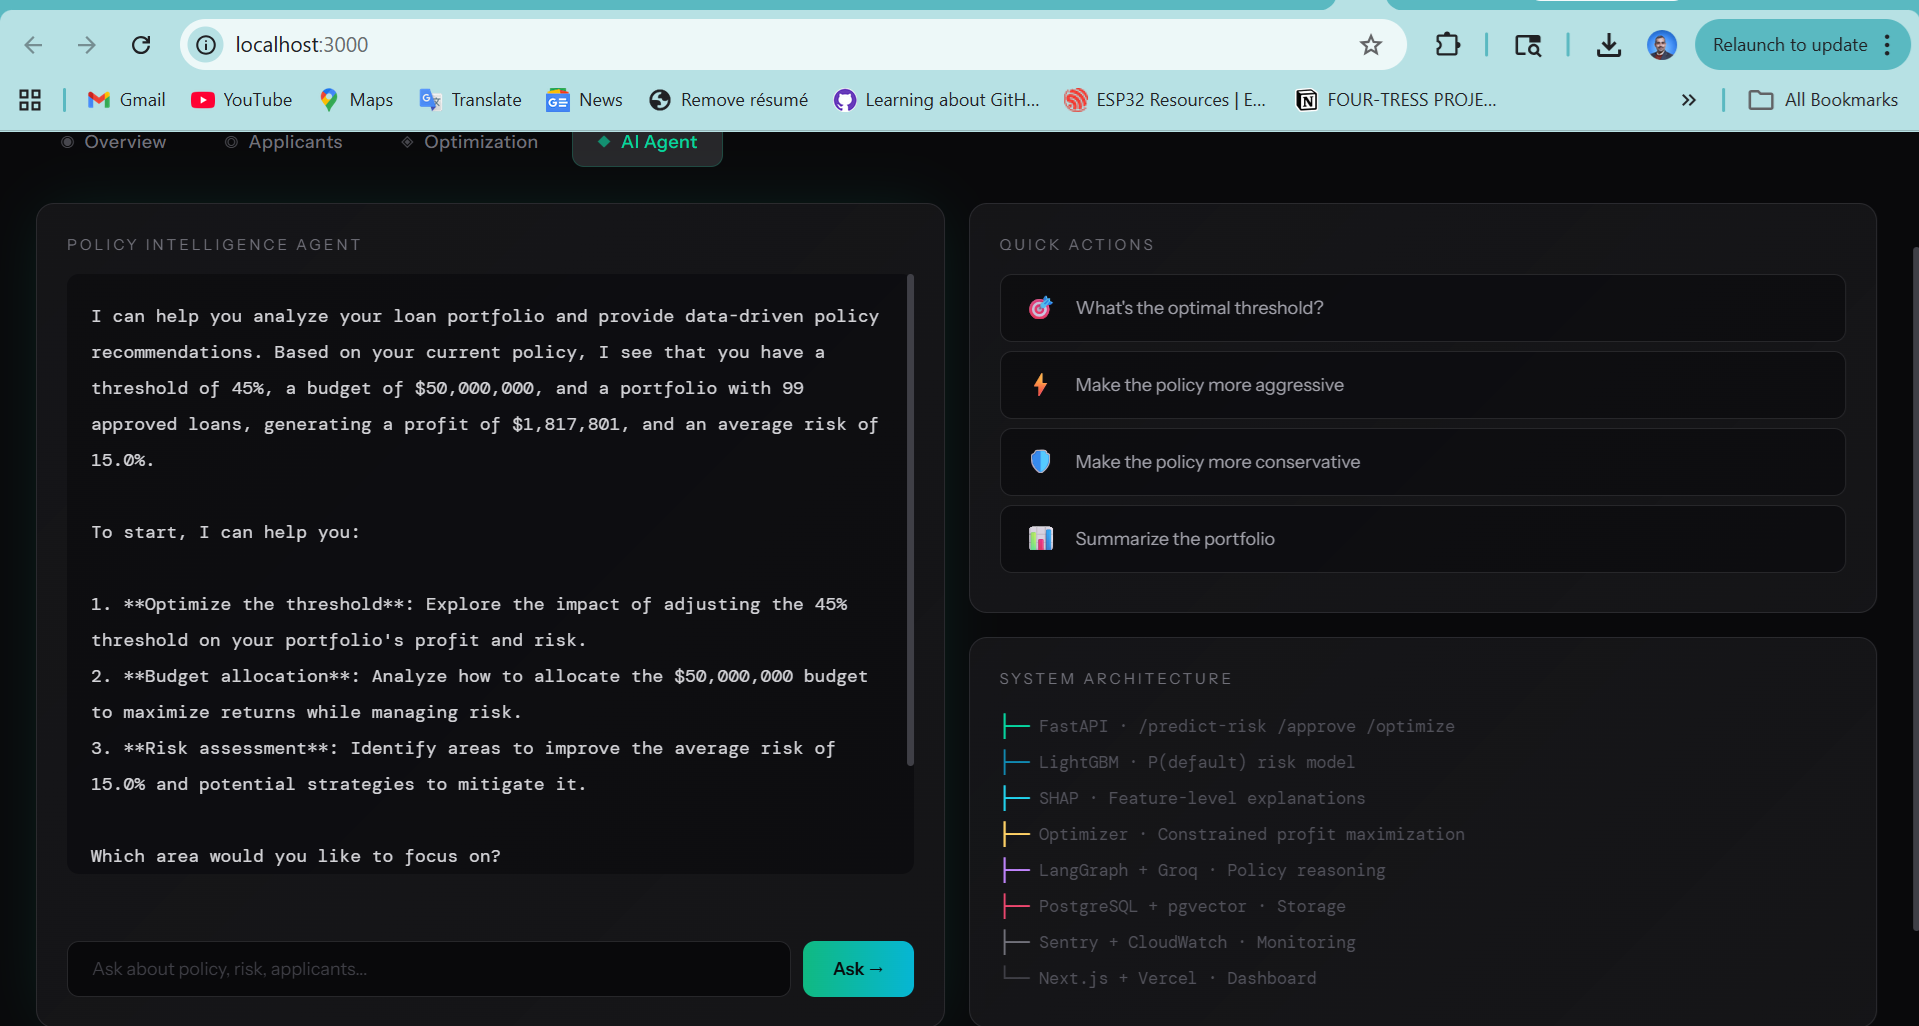Click Relaunch to update button
1919x1026 pixels.
click(x=1789, y=45)
